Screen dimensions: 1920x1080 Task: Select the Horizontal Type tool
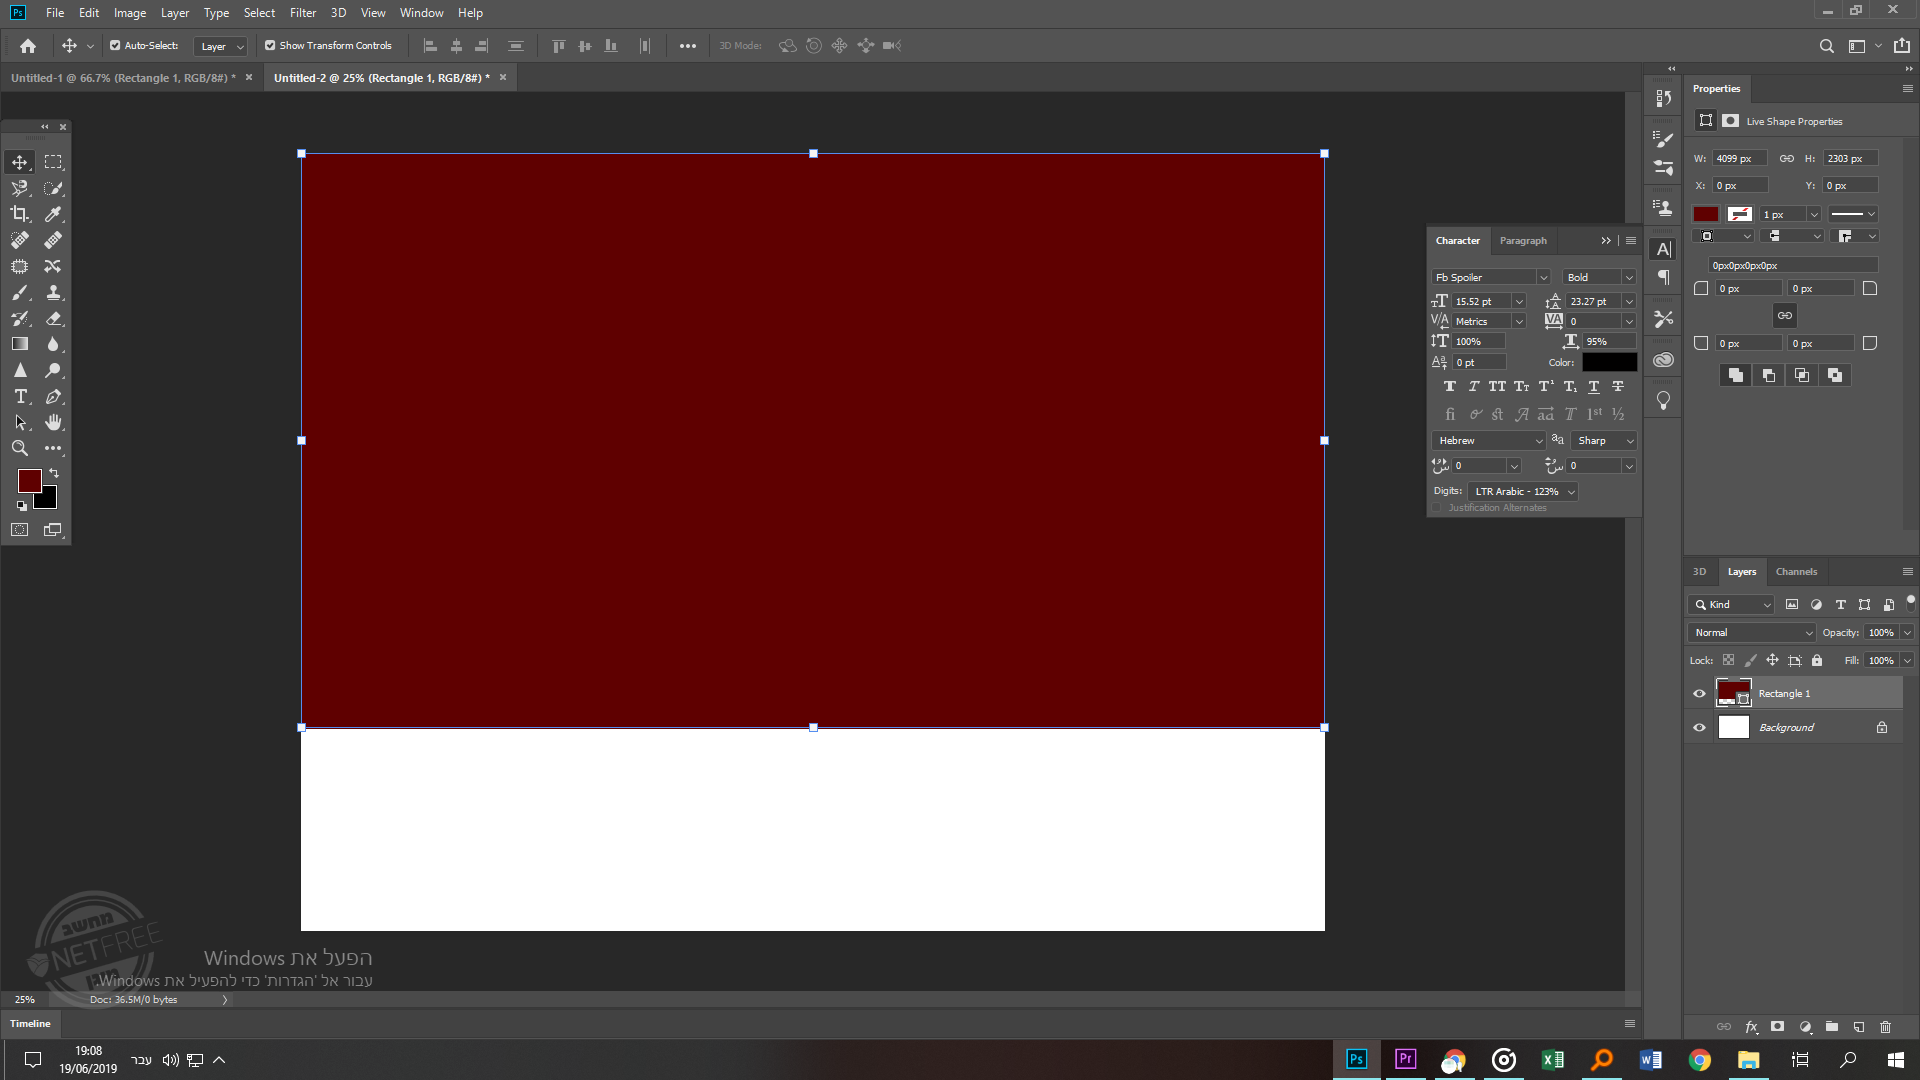(x=19, y=396)
